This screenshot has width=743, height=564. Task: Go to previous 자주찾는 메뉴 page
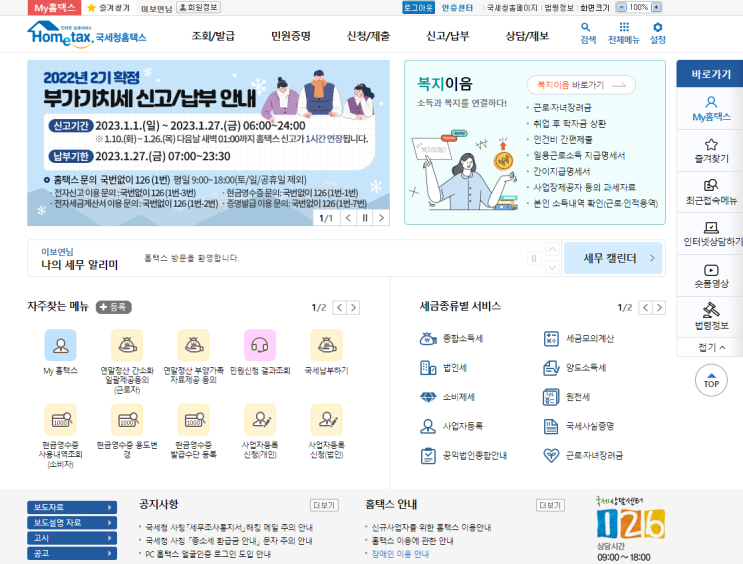pos(340,308)
